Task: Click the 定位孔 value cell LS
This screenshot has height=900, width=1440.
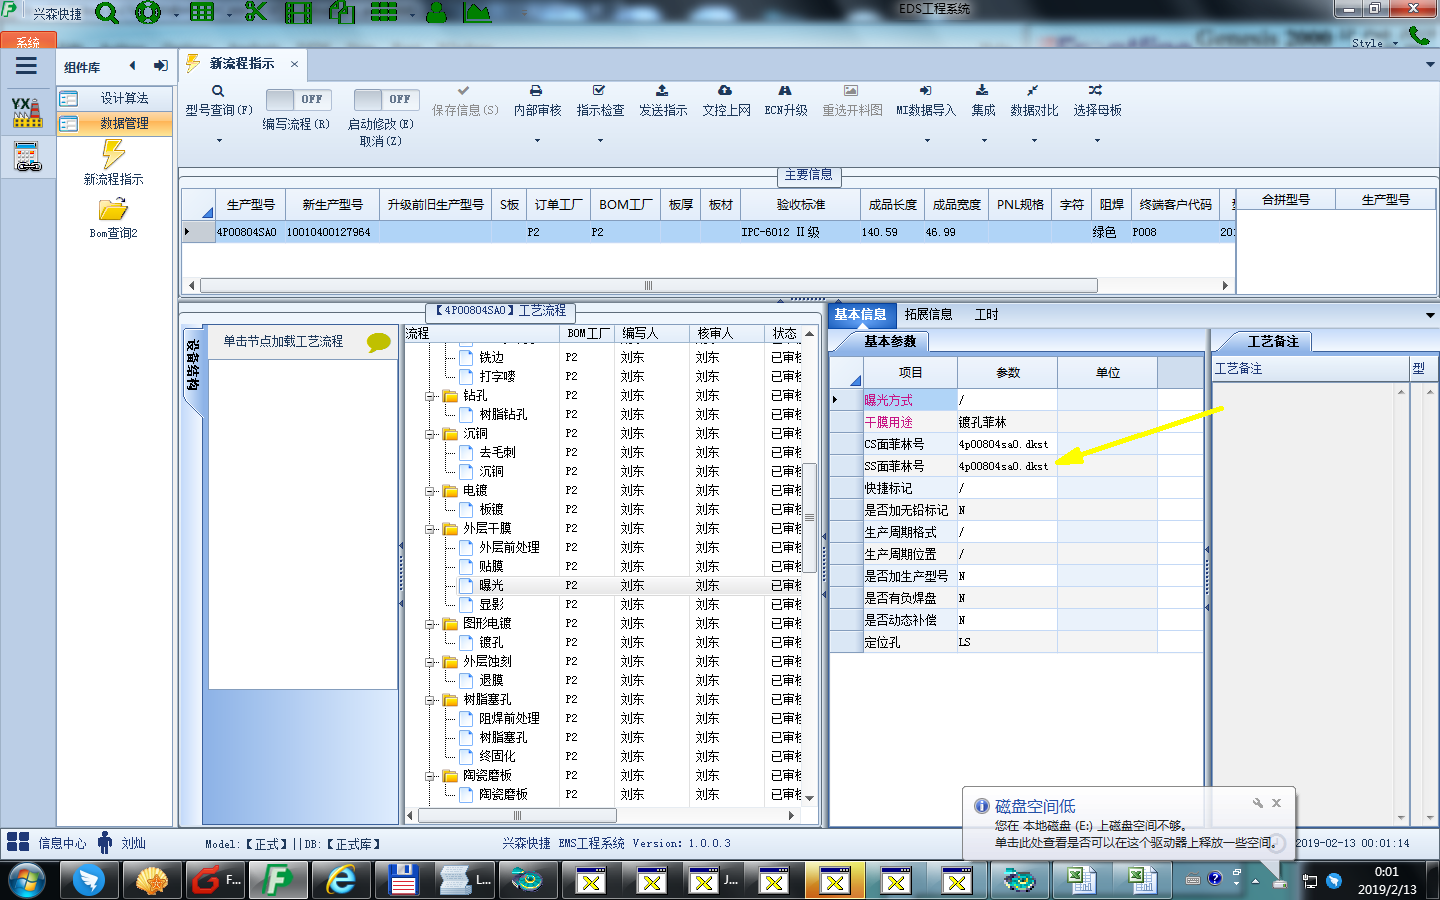Action: click(x=1007, y=642)
